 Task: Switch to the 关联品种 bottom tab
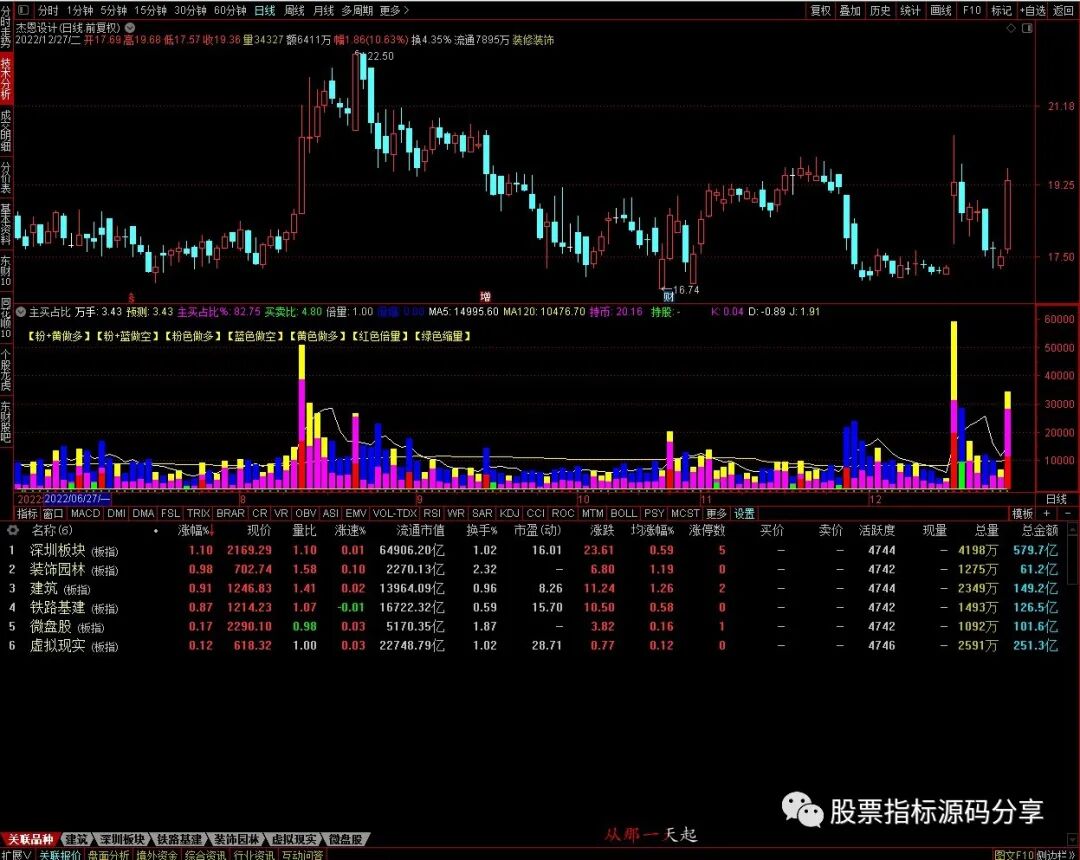(30, 839)
